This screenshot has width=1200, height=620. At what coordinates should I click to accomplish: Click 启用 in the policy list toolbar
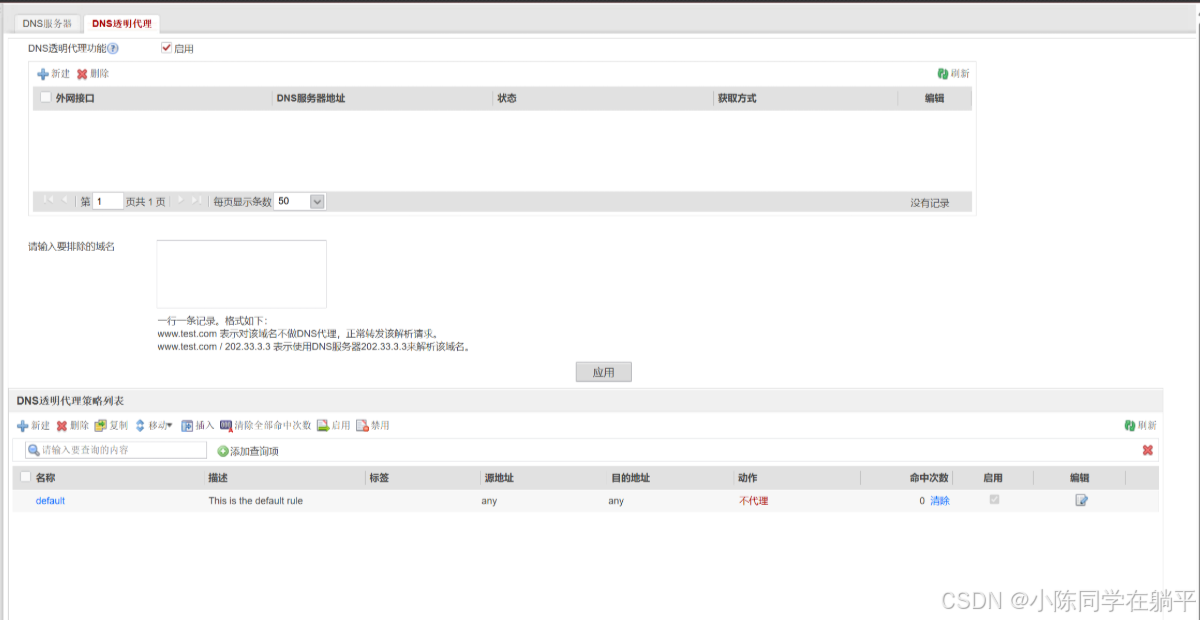pyautogui.click(x=333, y=426)
